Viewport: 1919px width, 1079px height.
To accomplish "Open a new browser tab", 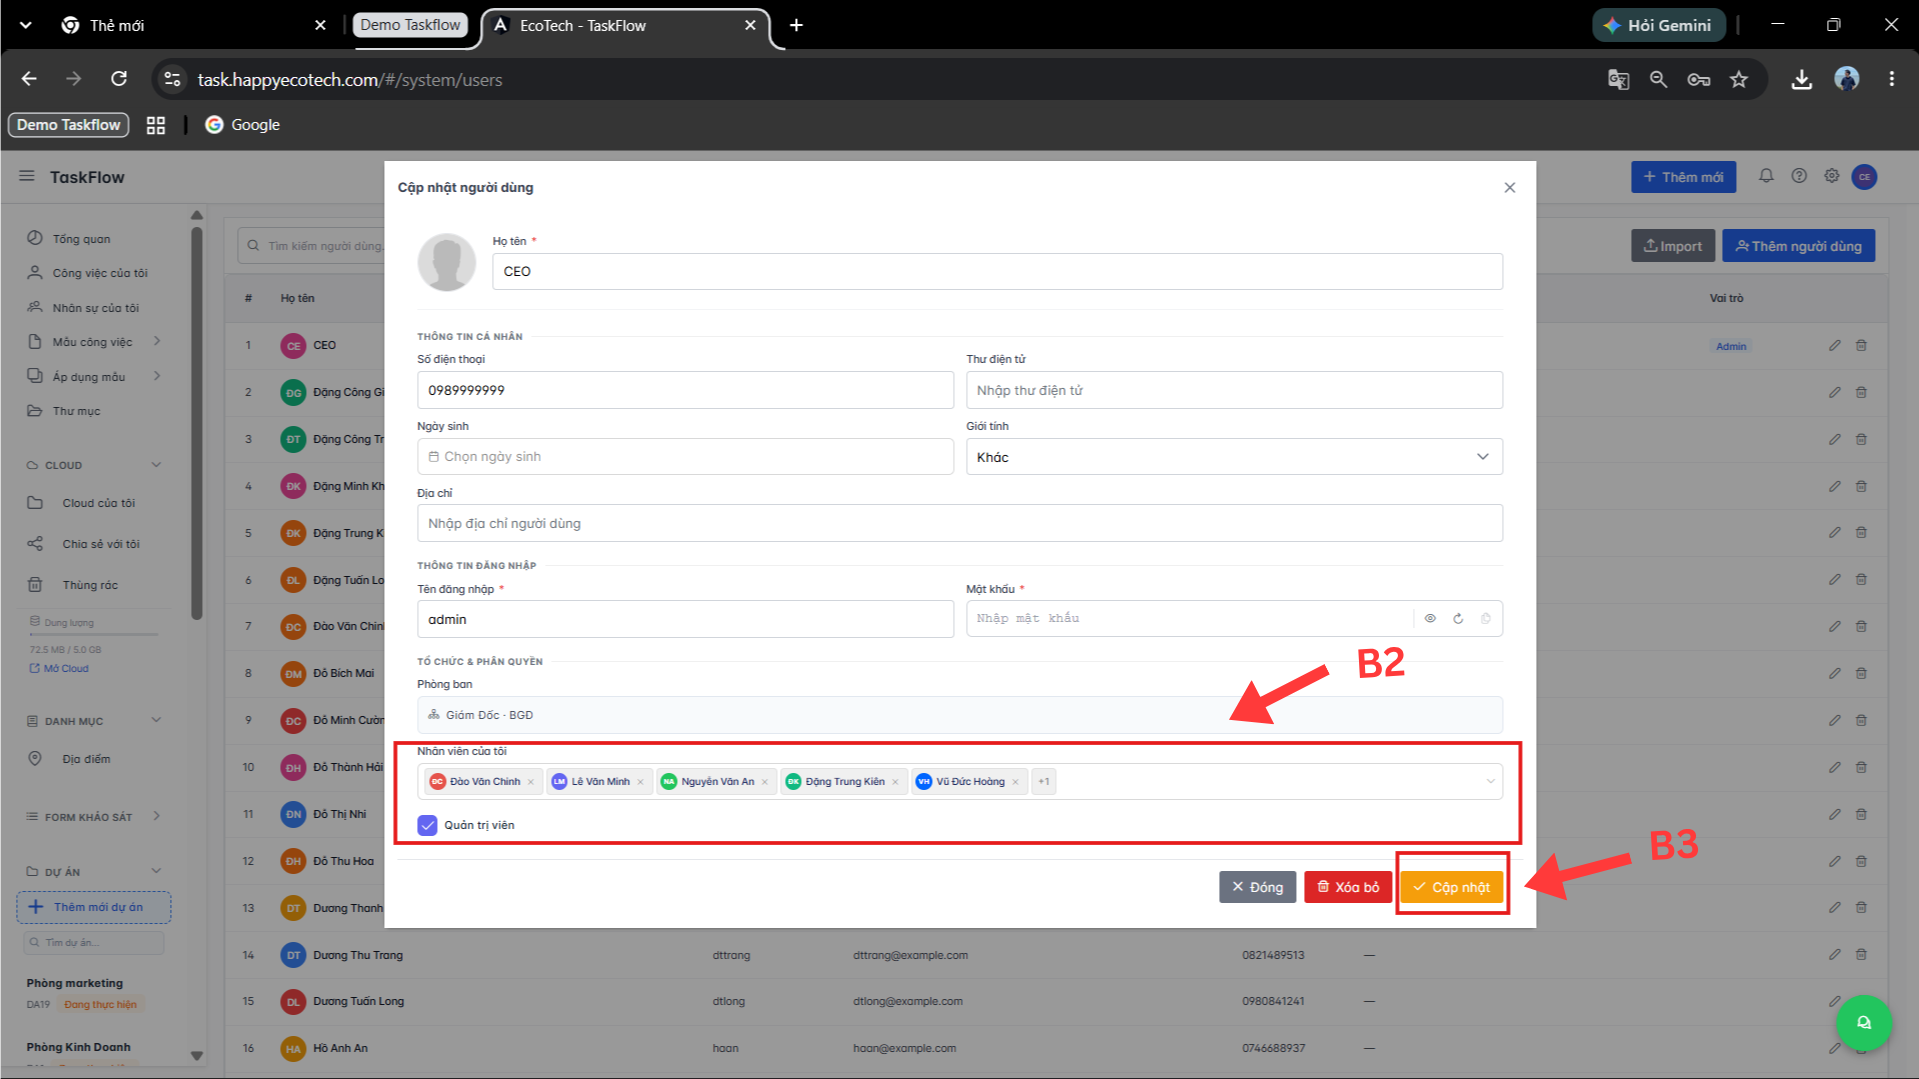I will pyautogui.click(x=796, y=25).
